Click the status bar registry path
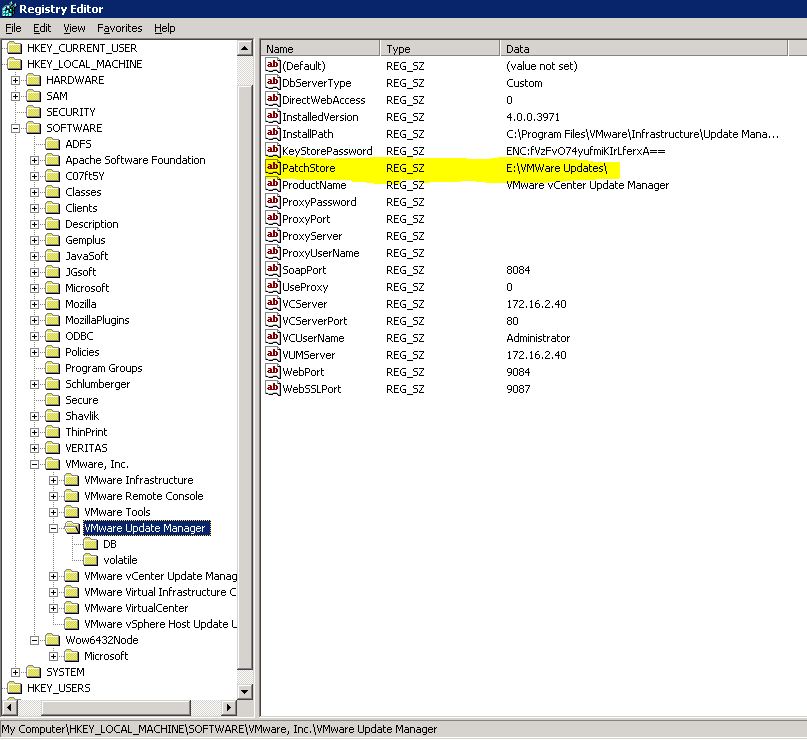 point(219,729)
